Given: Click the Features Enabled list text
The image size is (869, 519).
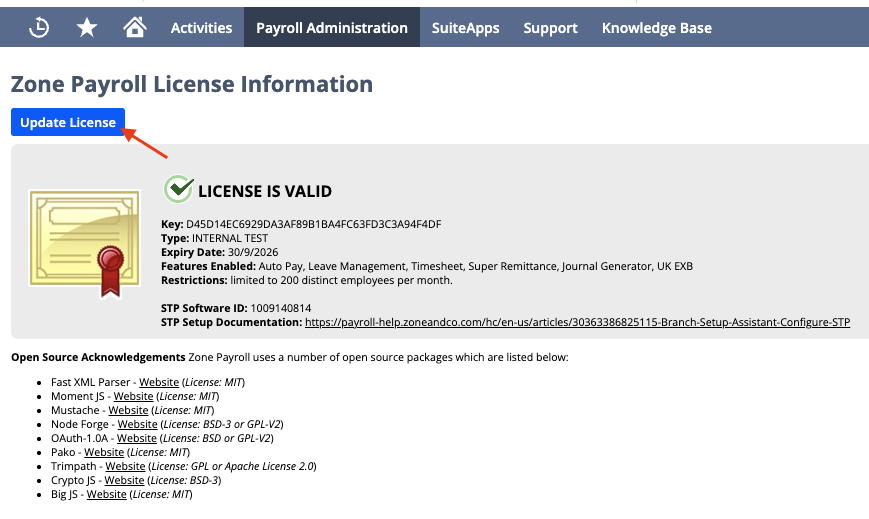Looking at the screenshot, I should coord(476,266).
